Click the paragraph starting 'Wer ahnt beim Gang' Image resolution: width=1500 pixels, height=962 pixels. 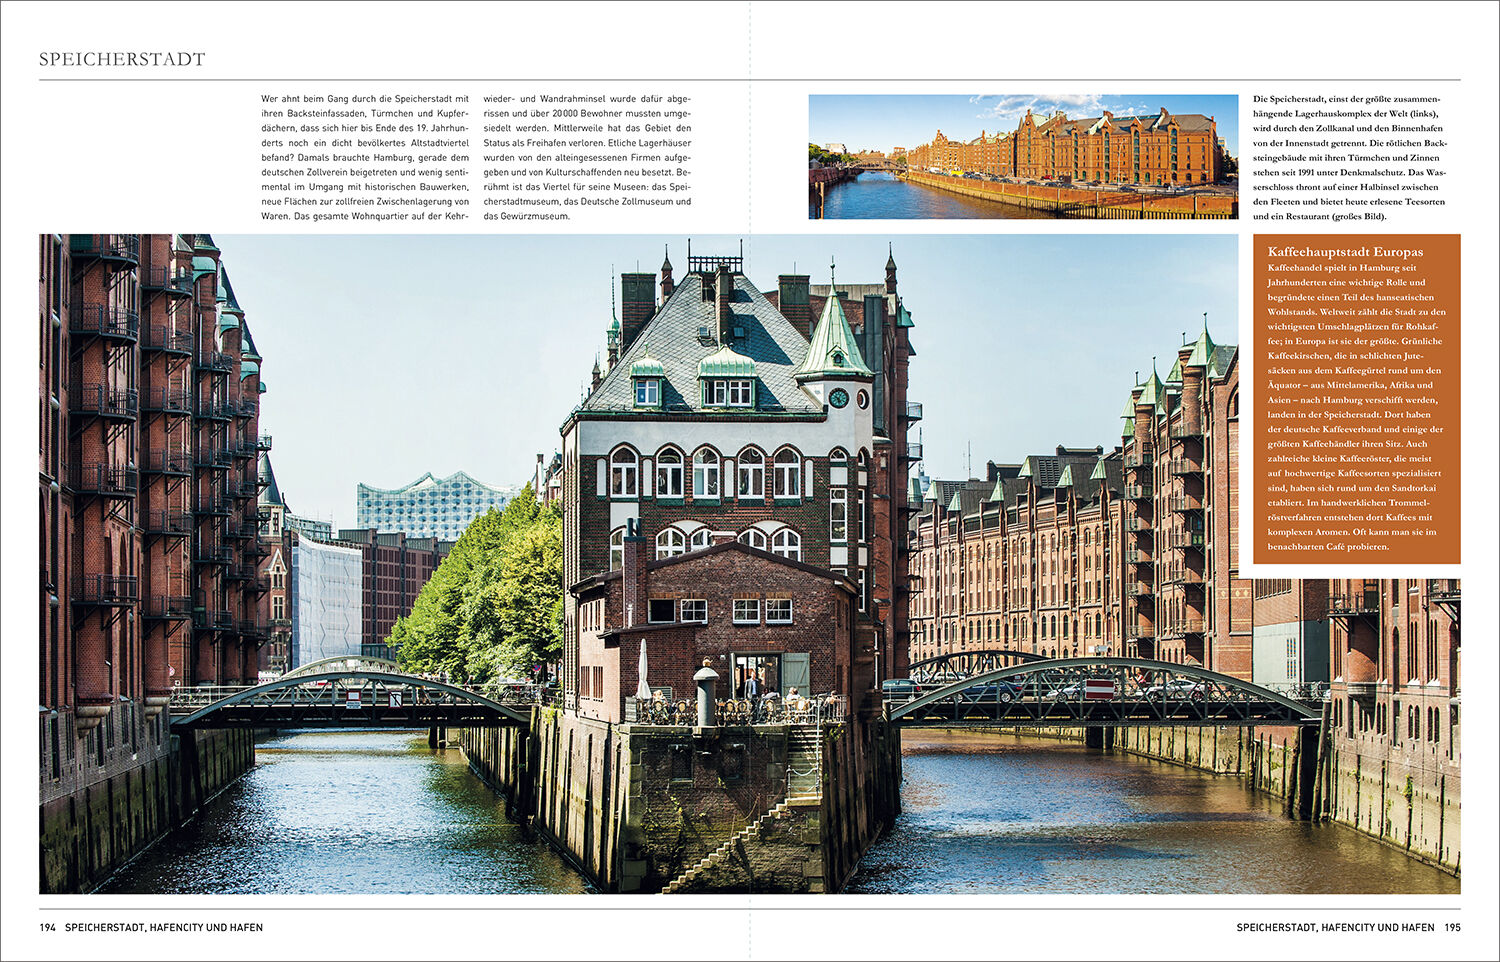click(x=365, y=157)
